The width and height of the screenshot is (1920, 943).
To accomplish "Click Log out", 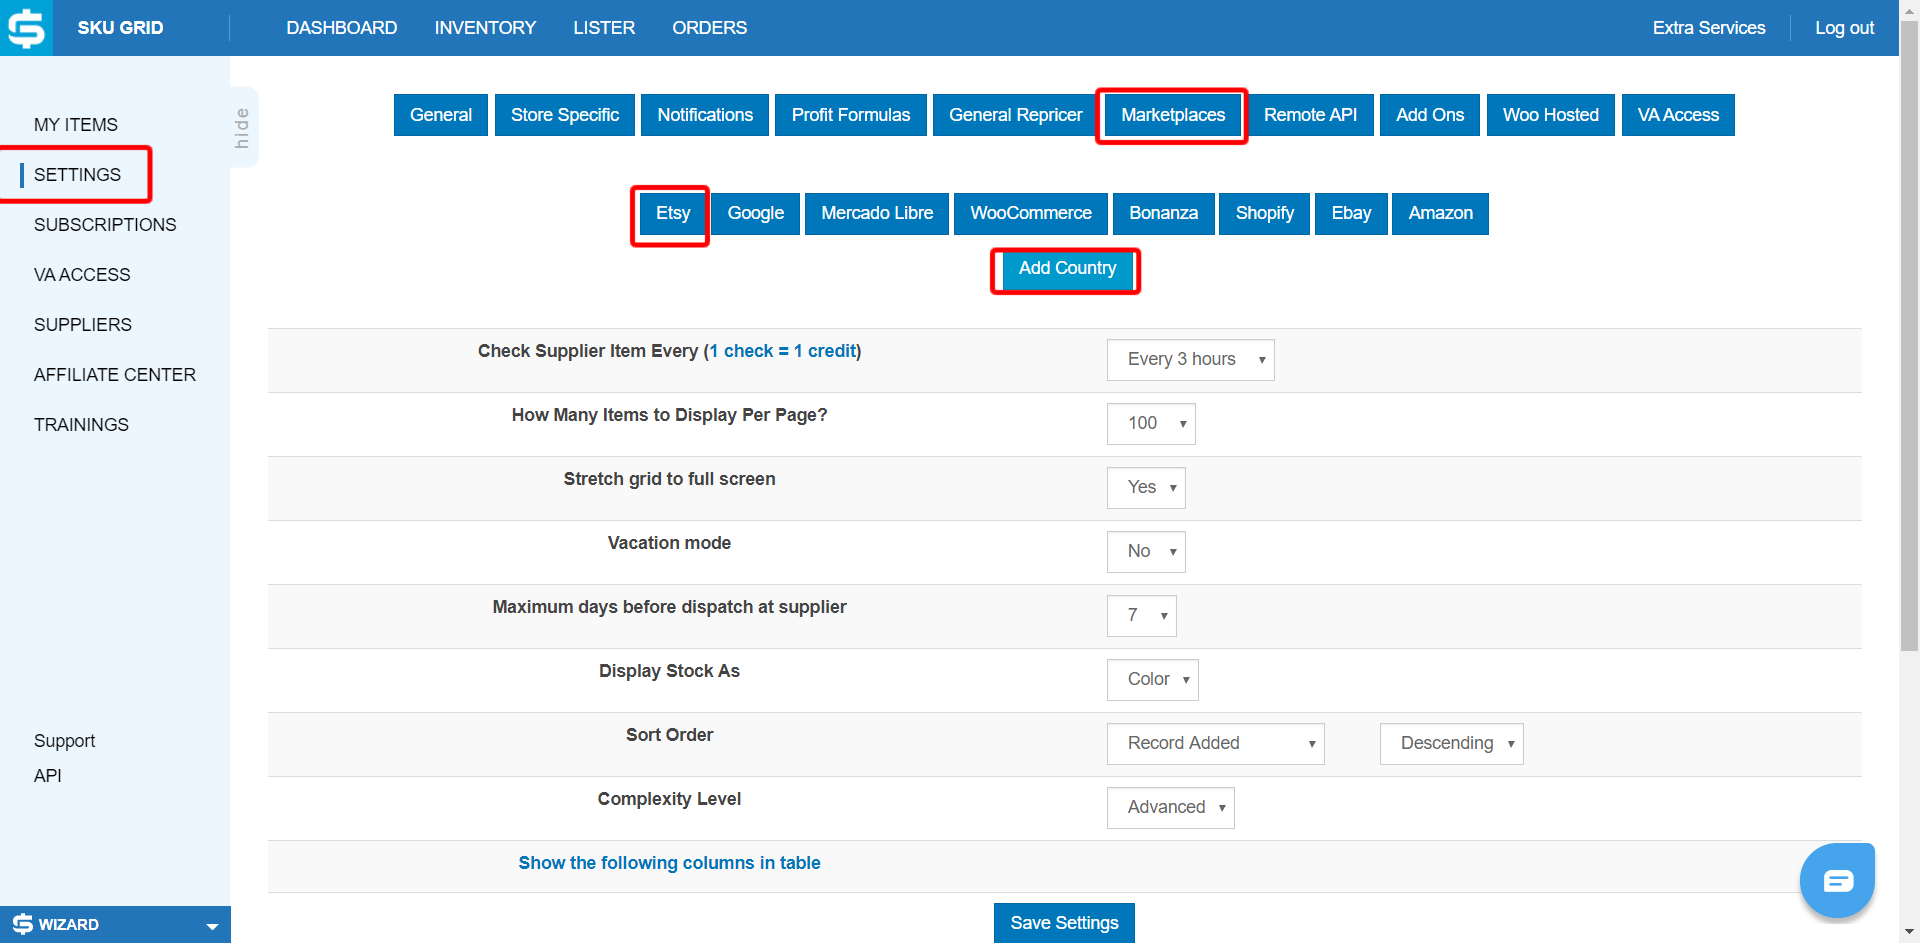I will (1844, 28).
